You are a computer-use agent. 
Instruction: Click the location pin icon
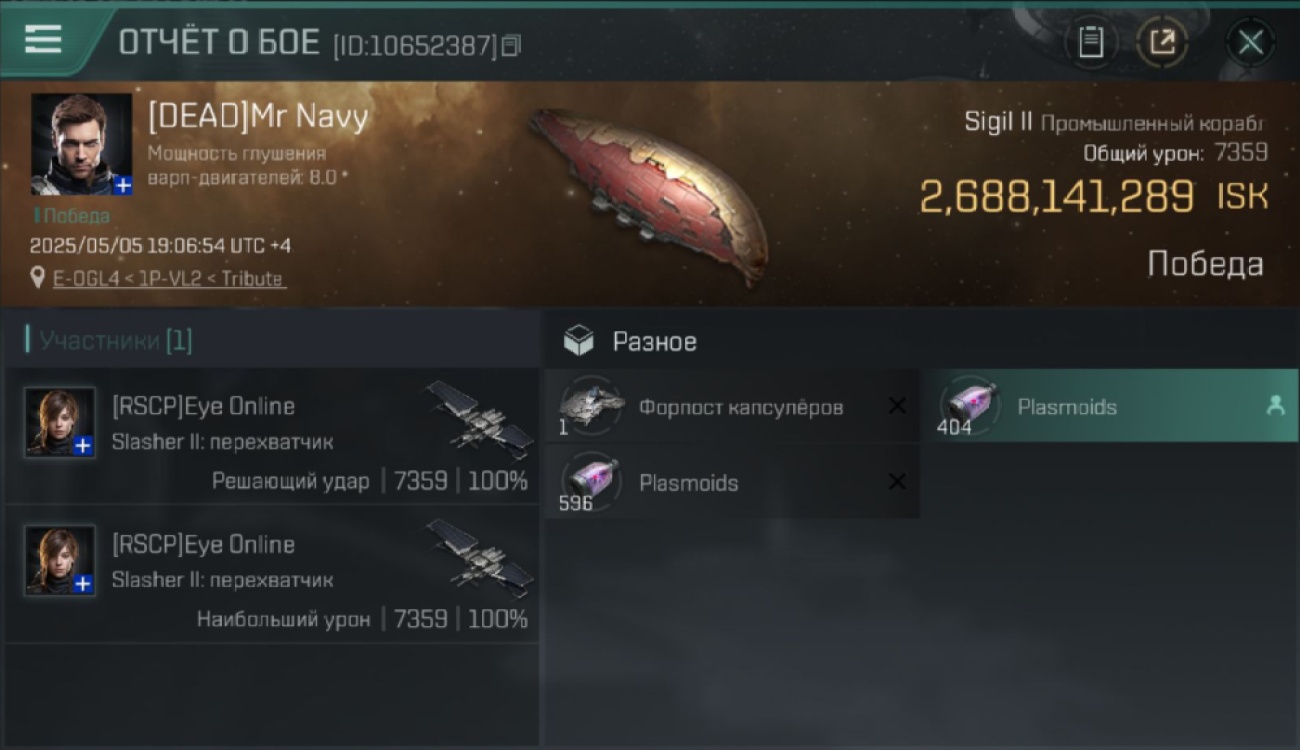[x=38, y=278]
